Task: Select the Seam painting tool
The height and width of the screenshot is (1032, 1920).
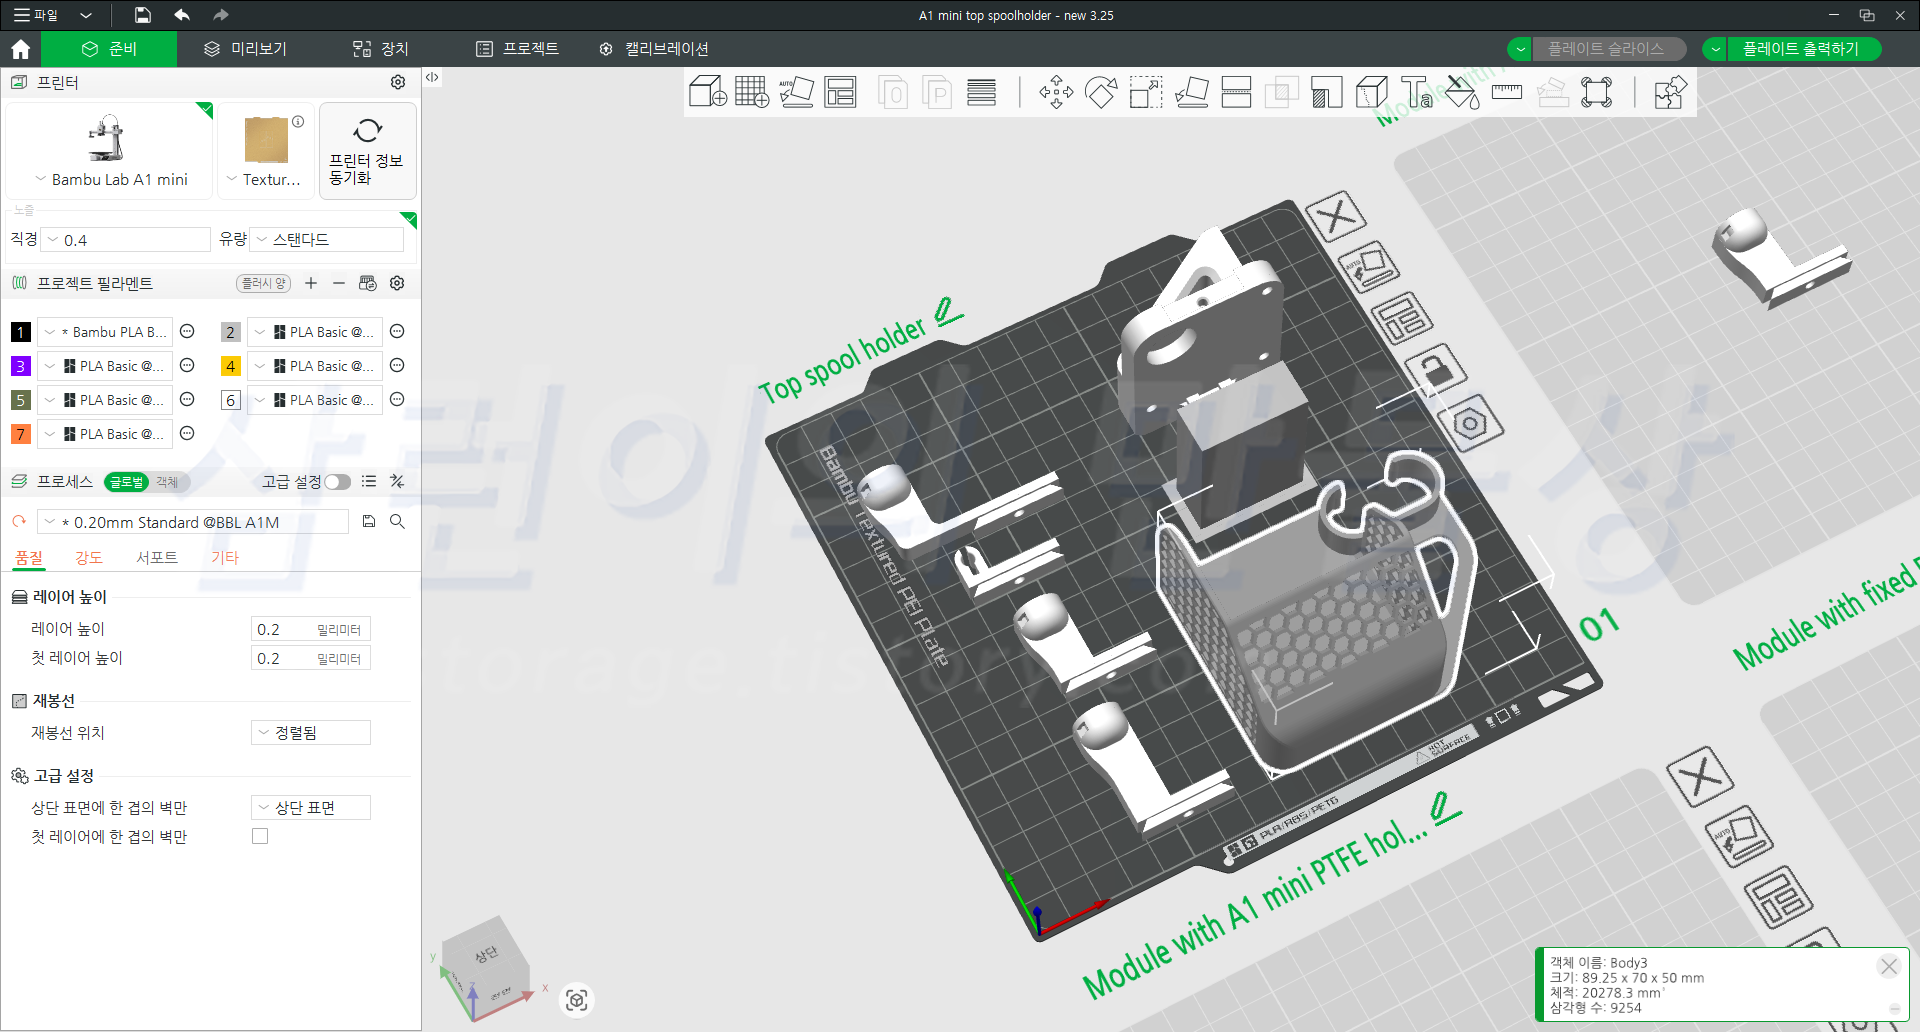Action: pos(1371,93)
